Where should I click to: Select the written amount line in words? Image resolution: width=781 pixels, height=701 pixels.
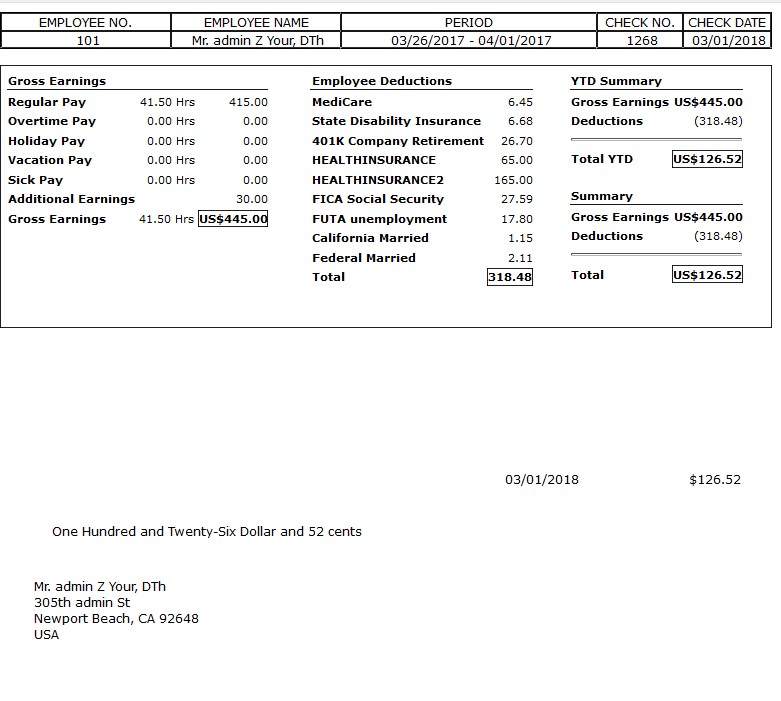point(207,532)
